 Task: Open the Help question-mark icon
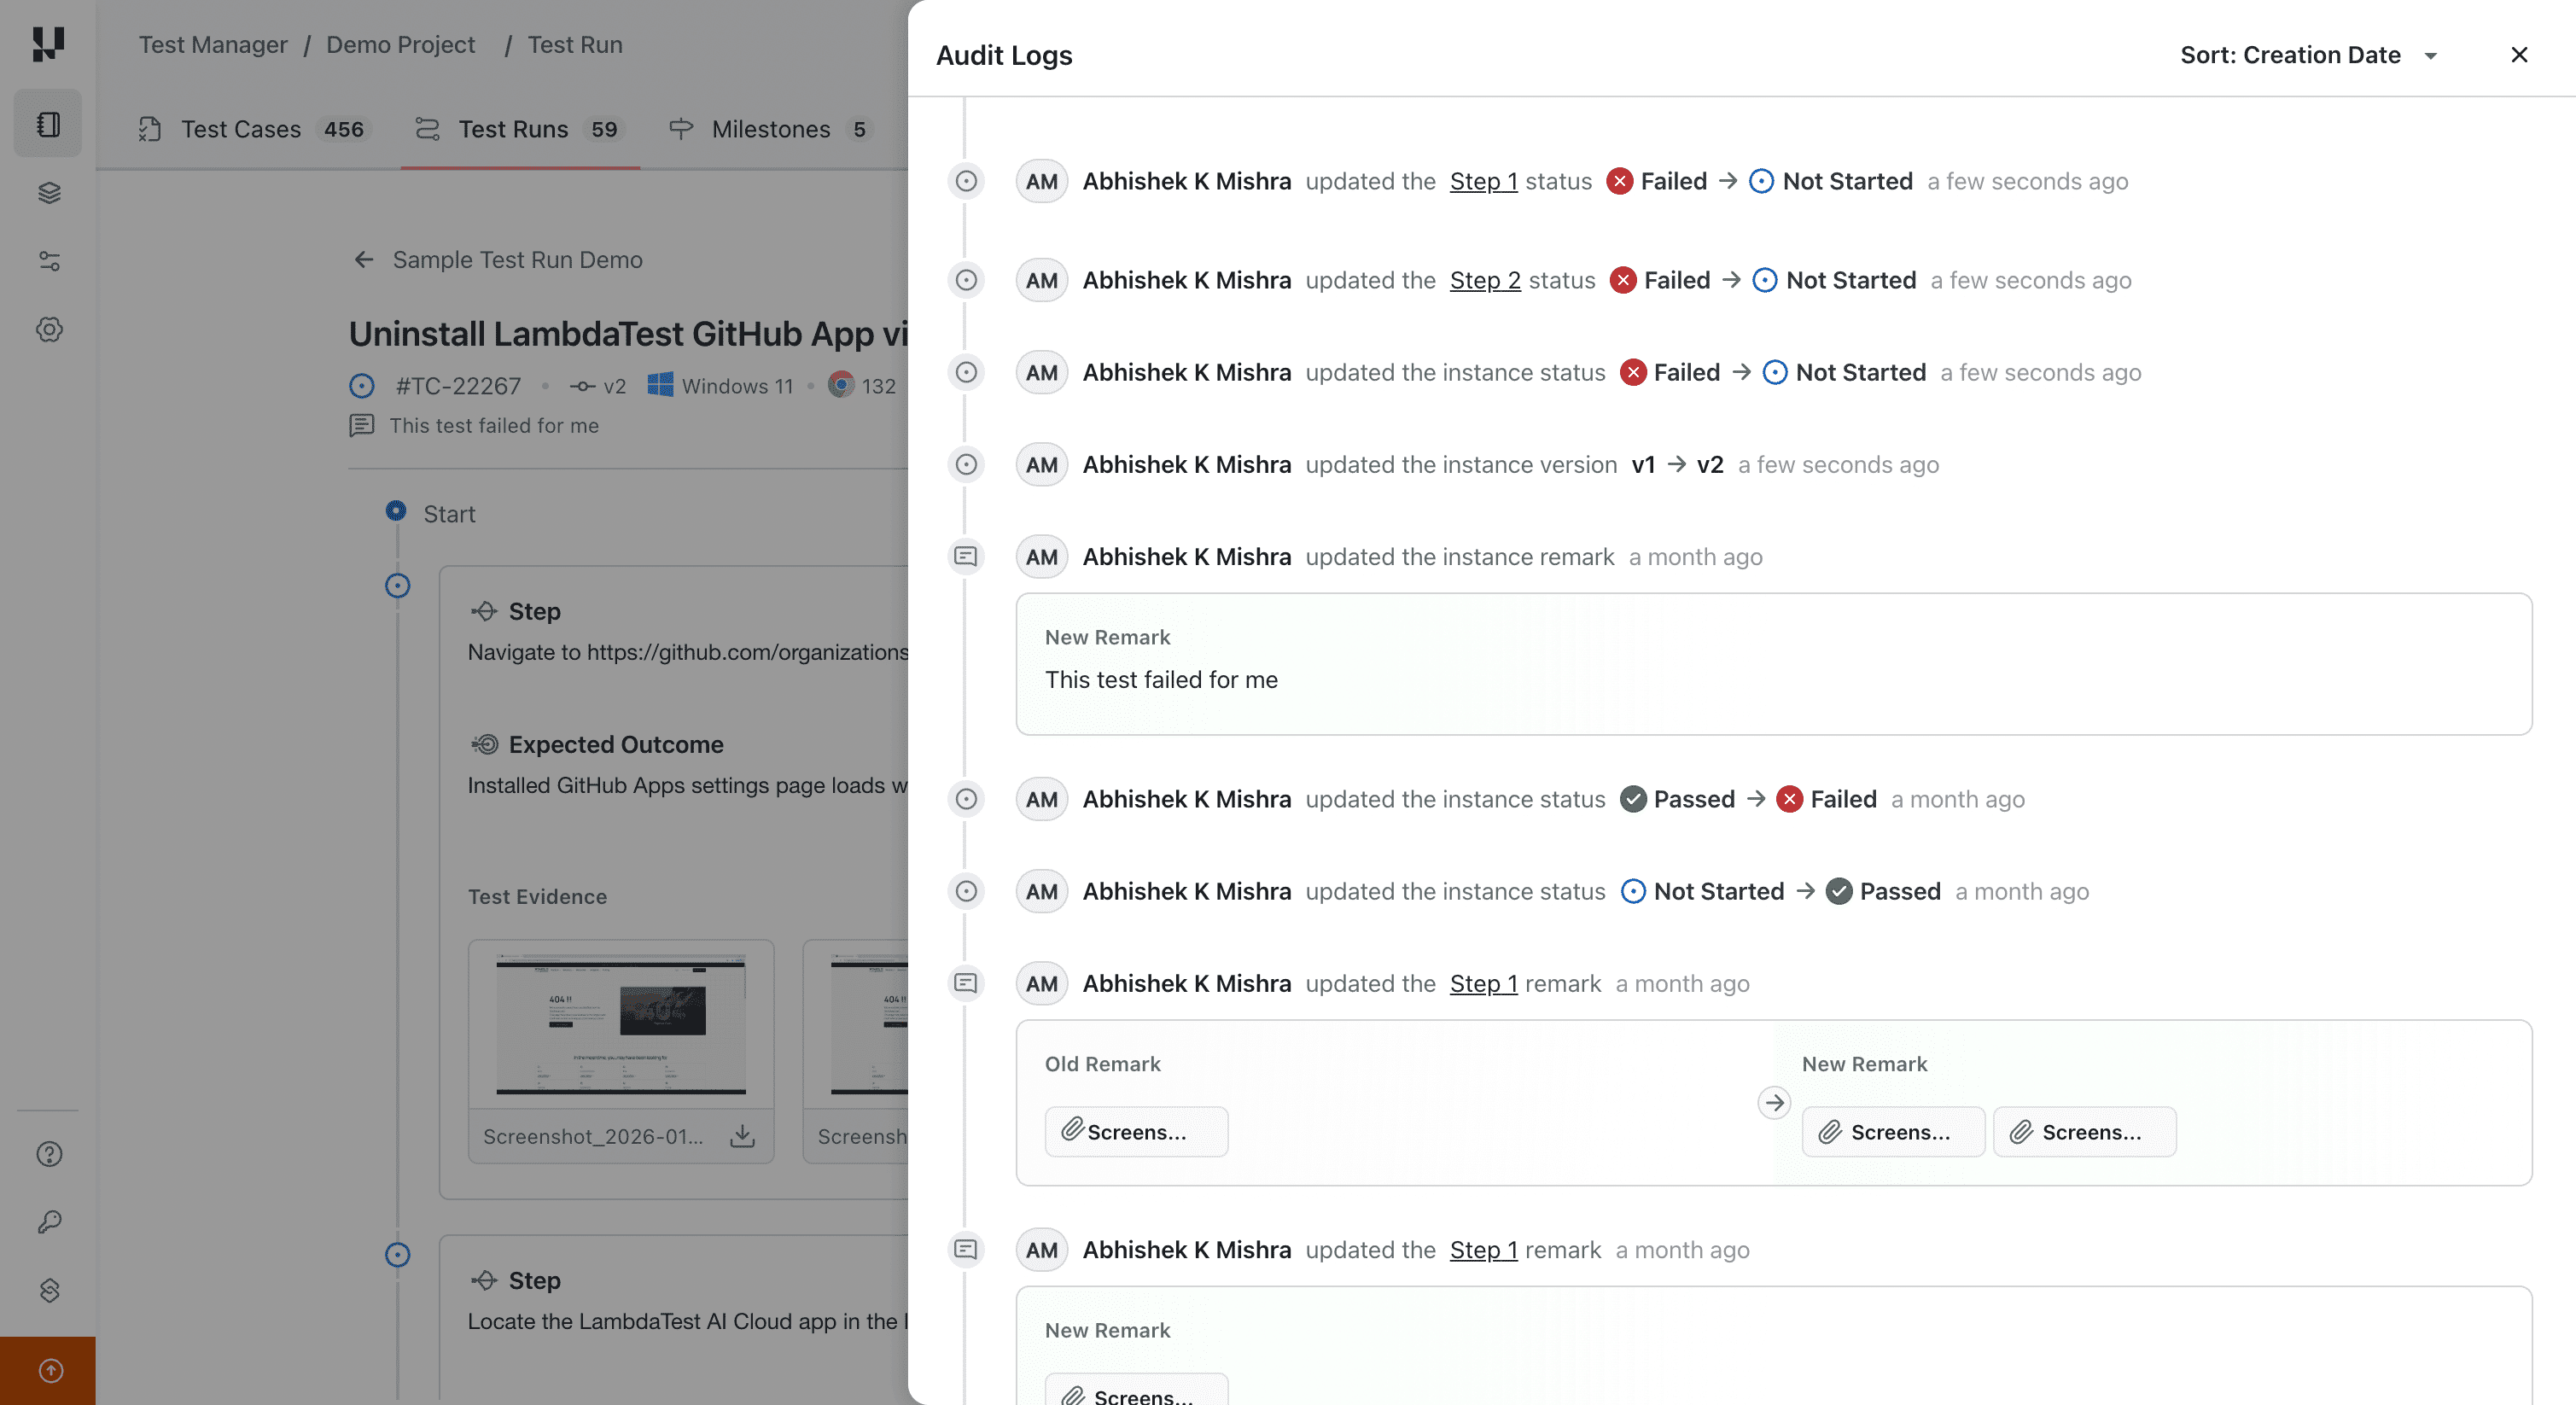(x=48, y=1154)
